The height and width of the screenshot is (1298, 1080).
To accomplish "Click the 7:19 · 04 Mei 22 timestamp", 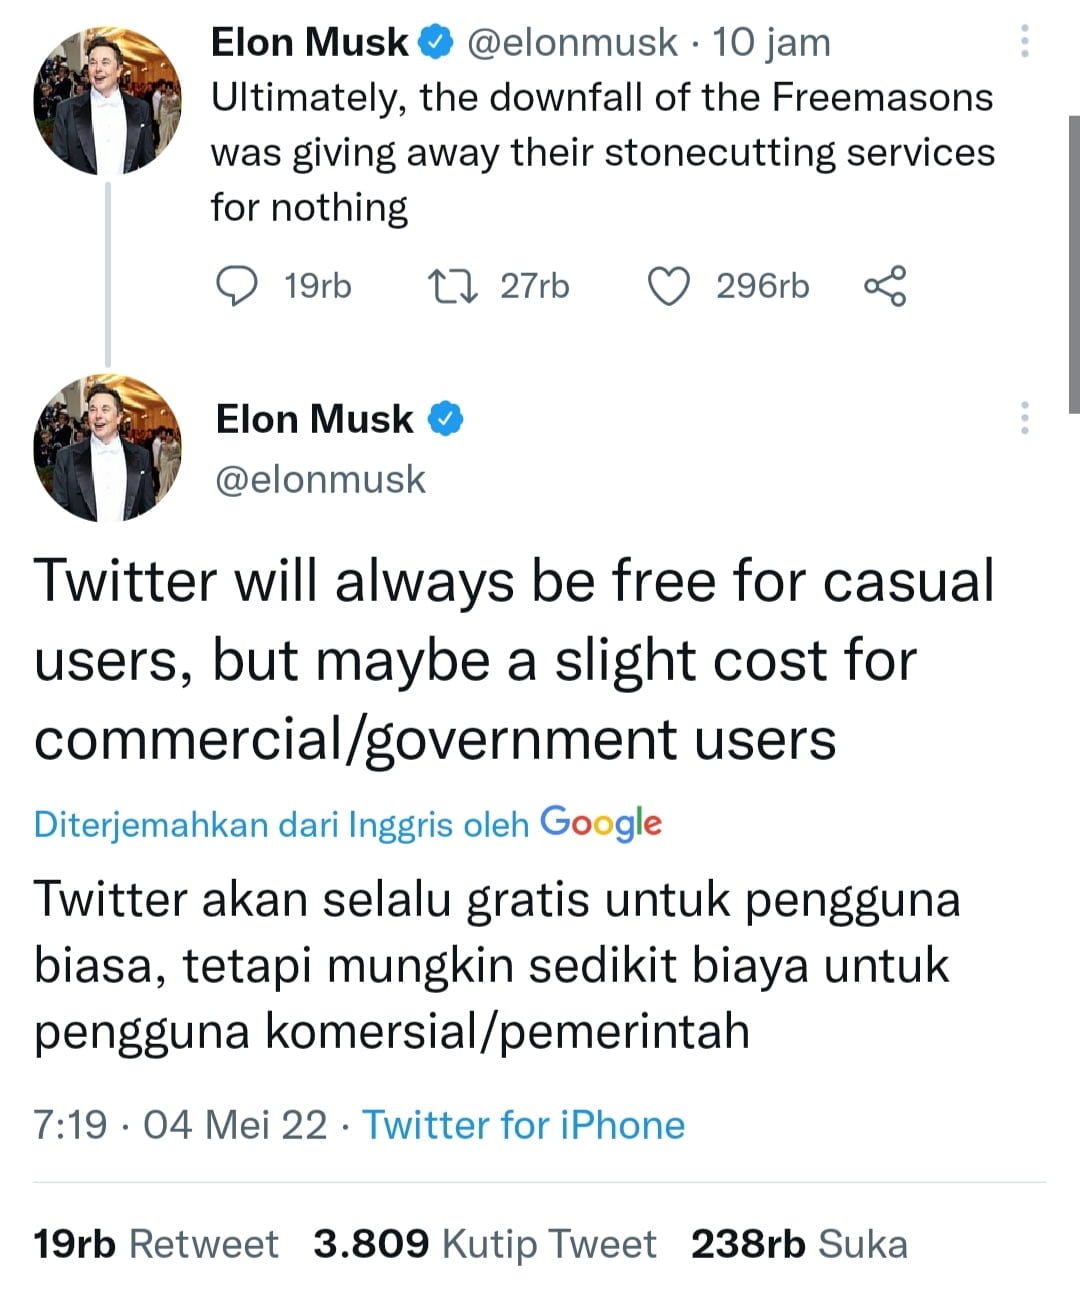I will (x=180, y=1125).
